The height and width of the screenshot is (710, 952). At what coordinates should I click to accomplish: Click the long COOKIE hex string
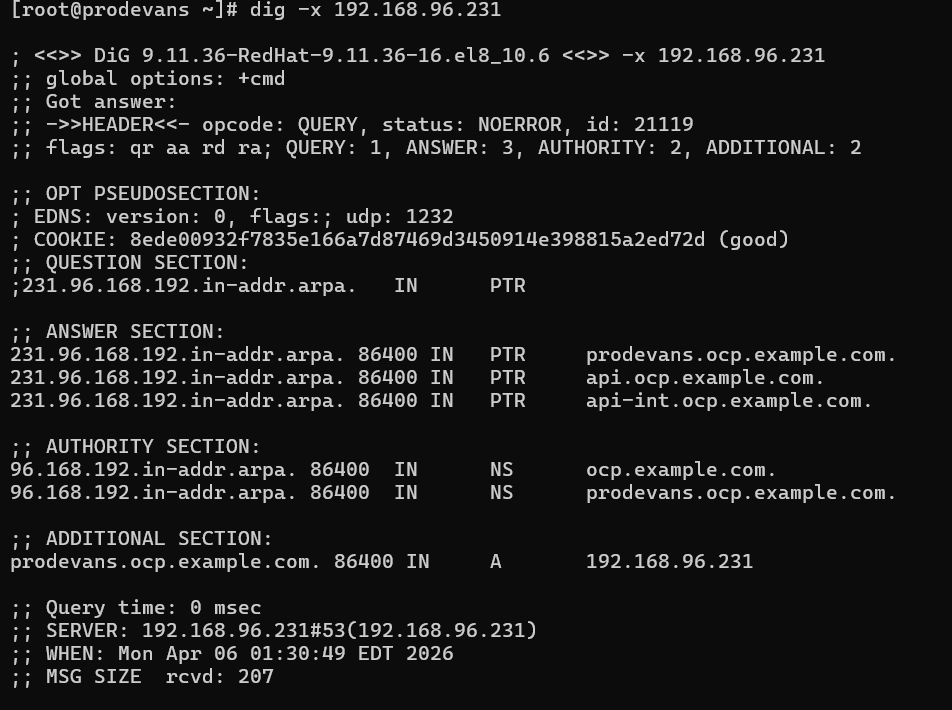(x=417, y=240)
